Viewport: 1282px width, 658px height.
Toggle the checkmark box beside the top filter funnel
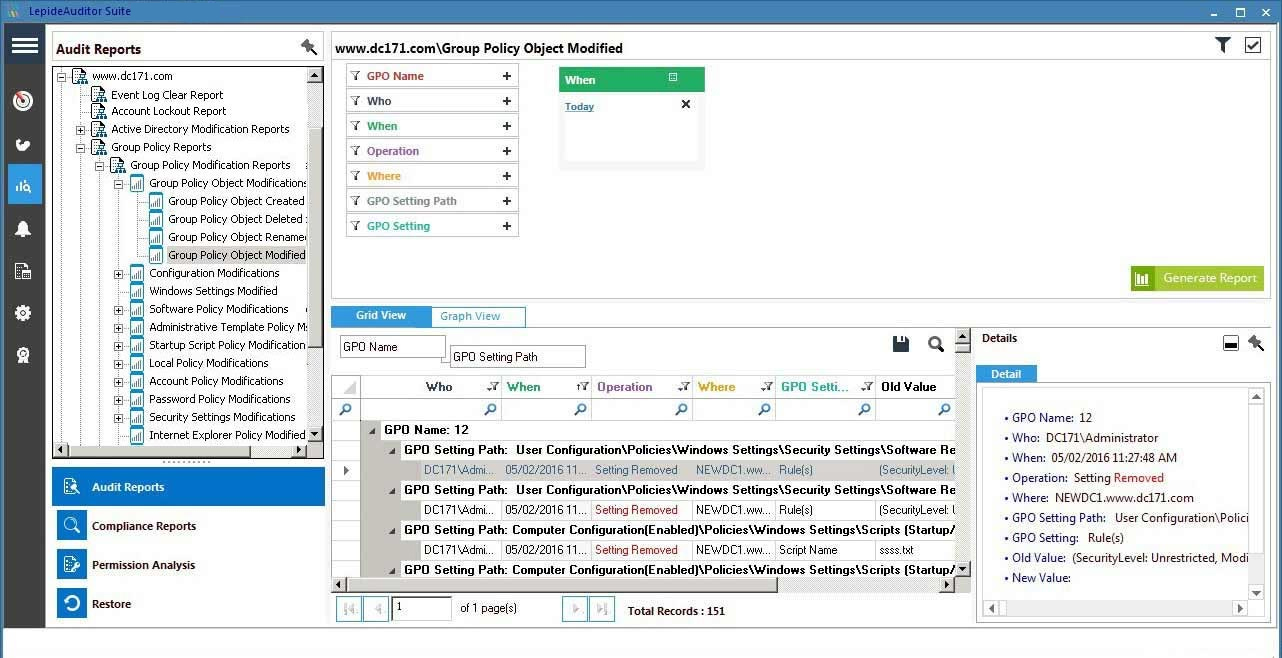1252,45
